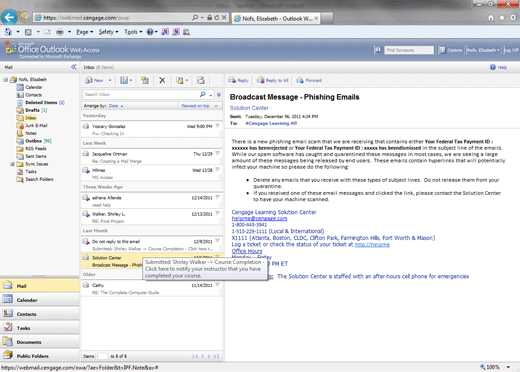Click the help question mark icon in command bar

point(150,32)
